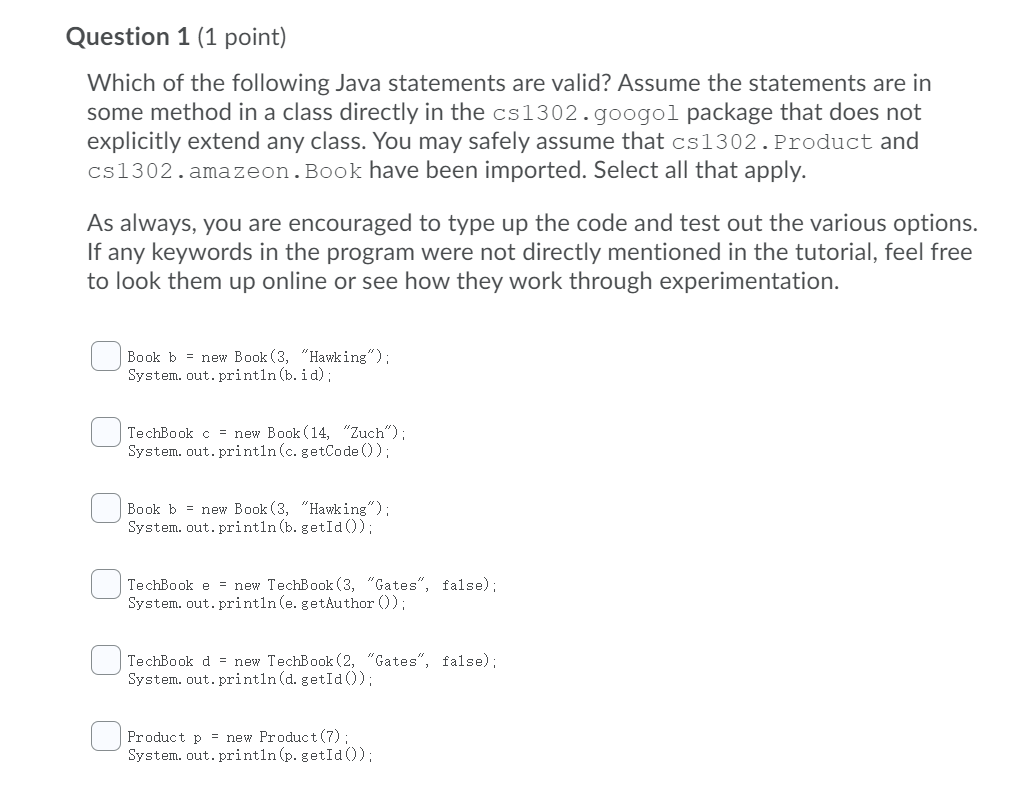The height and width of the screenshot is (798, 1011).
Task: Click the (1 point) label
Action: coord(241,37)
